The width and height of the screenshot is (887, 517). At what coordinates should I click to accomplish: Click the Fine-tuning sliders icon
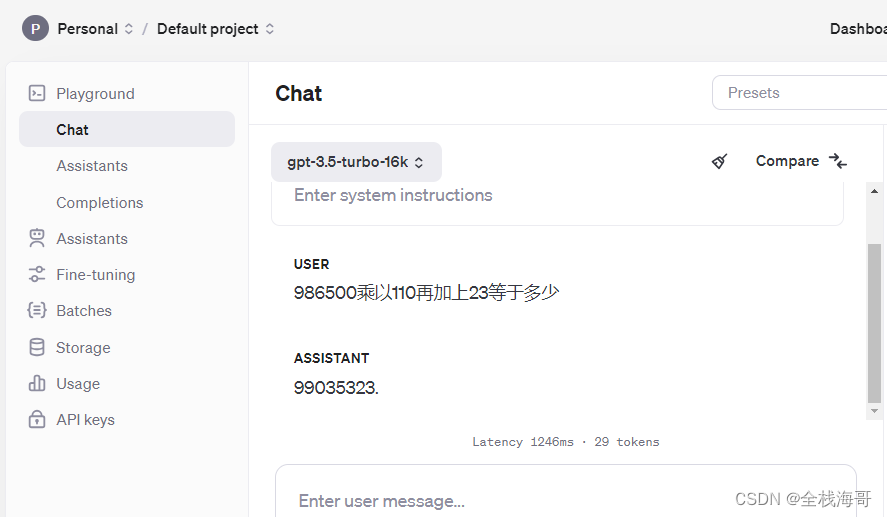coord(37,274)
